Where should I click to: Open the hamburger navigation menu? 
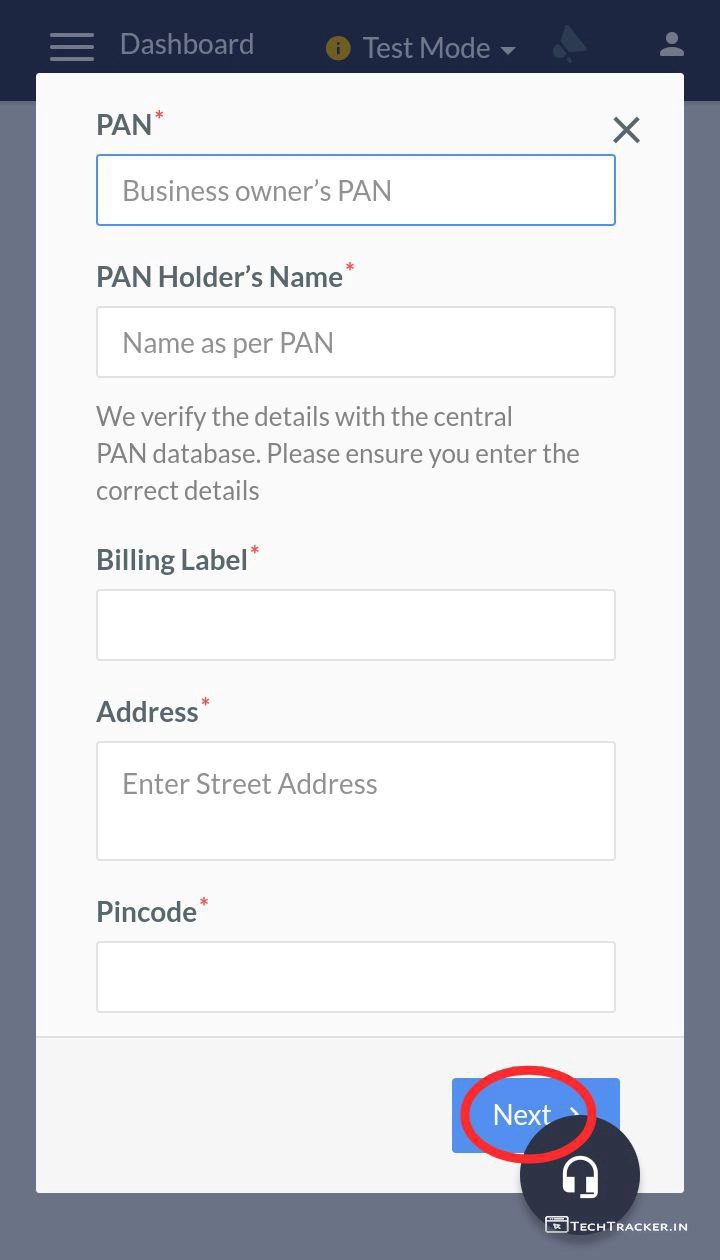[x=71, y=46]
